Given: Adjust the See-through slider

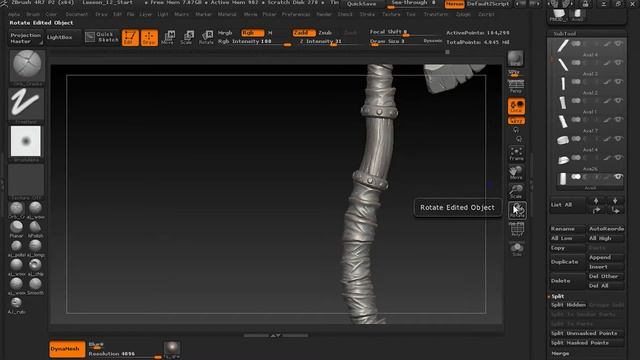Looking at the screenshot, I should click(413, 4).
